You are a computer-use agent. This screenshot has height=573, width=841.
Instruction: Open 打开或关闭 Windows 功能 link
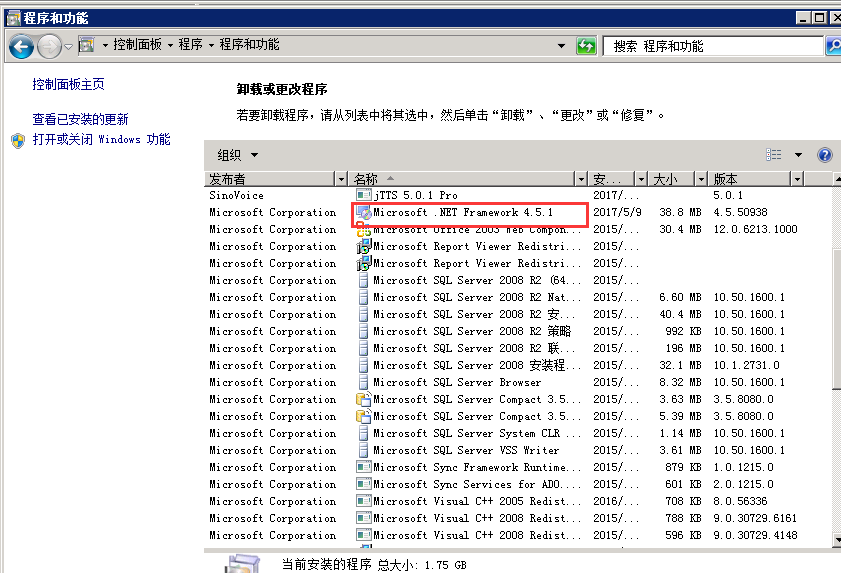click(101, 139)
